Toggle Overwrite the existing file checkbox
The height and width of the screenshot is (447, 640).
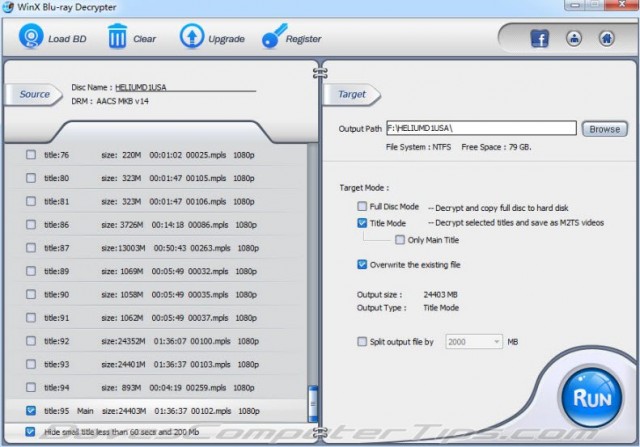click(362, 265)
